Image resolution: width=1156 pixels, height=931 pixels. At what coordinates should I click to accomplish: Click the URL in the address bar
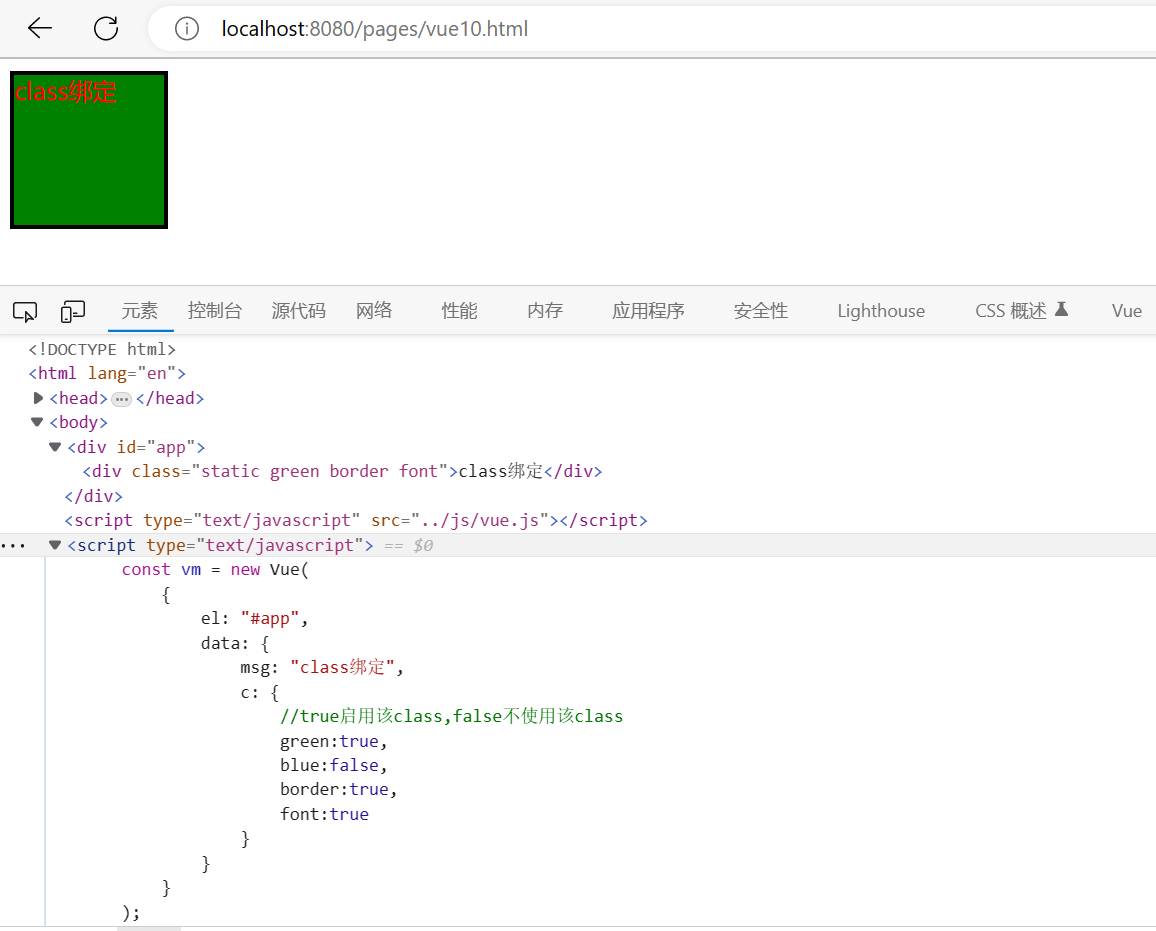click(375, 28)
